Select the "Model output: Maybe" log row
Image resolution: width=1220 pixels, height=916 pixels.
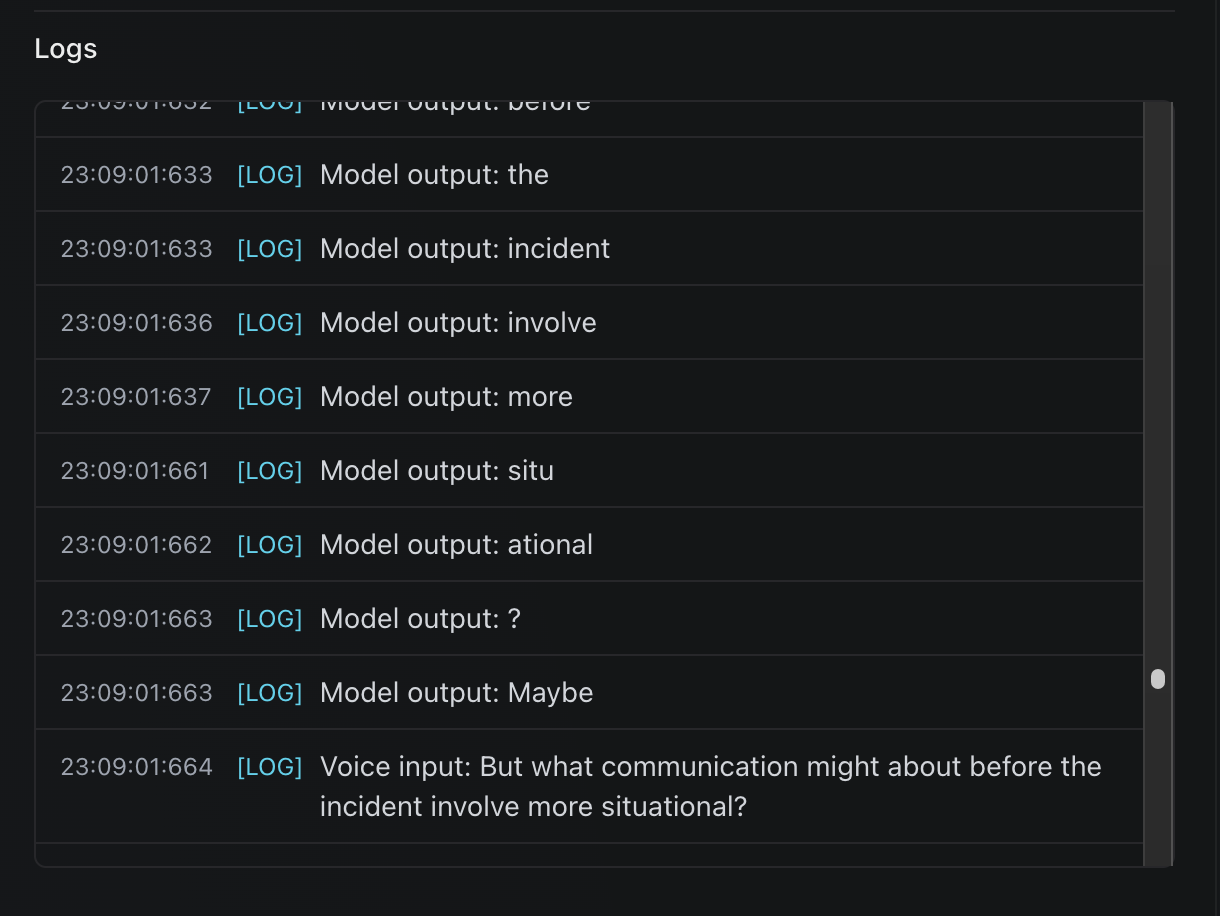[590, 692]
